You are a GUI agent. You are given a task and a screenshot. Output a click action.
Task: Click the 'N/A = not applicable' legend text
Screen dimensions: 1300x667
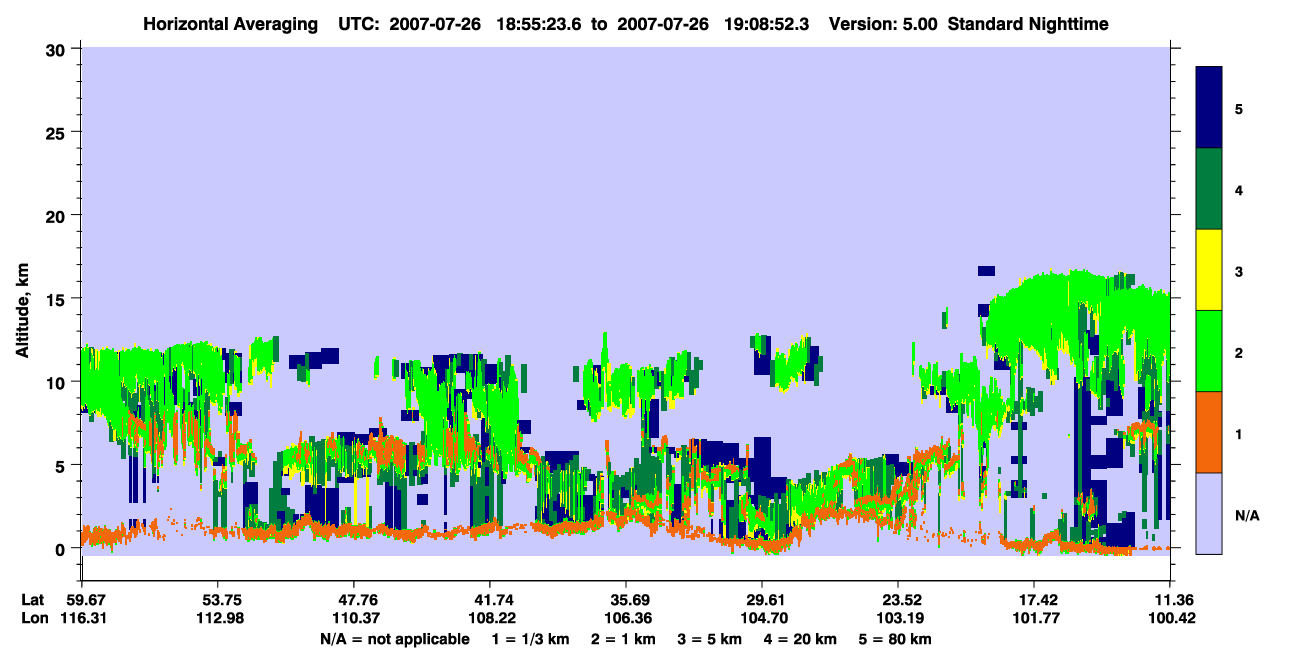coord(394,639)
